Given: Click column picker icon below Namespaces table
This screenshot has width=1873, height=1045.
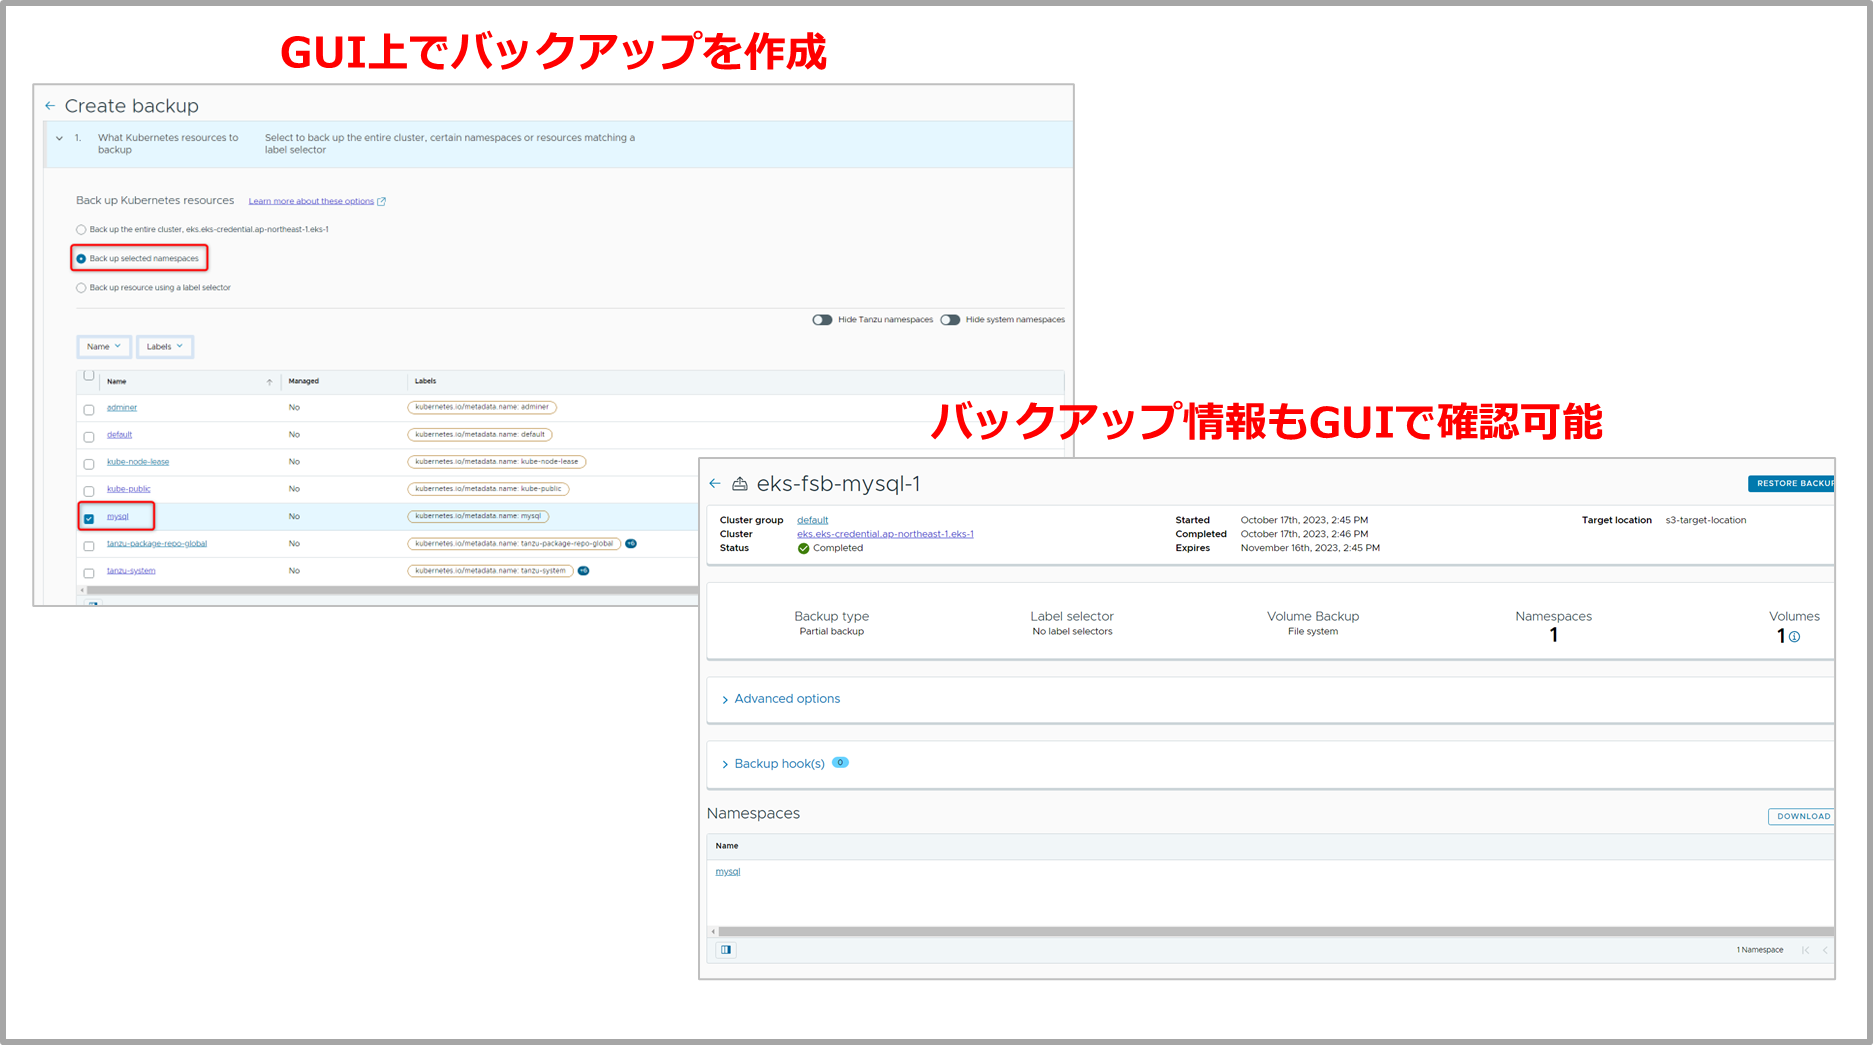Looking at the screenshot, I should (x=726, y=950).
